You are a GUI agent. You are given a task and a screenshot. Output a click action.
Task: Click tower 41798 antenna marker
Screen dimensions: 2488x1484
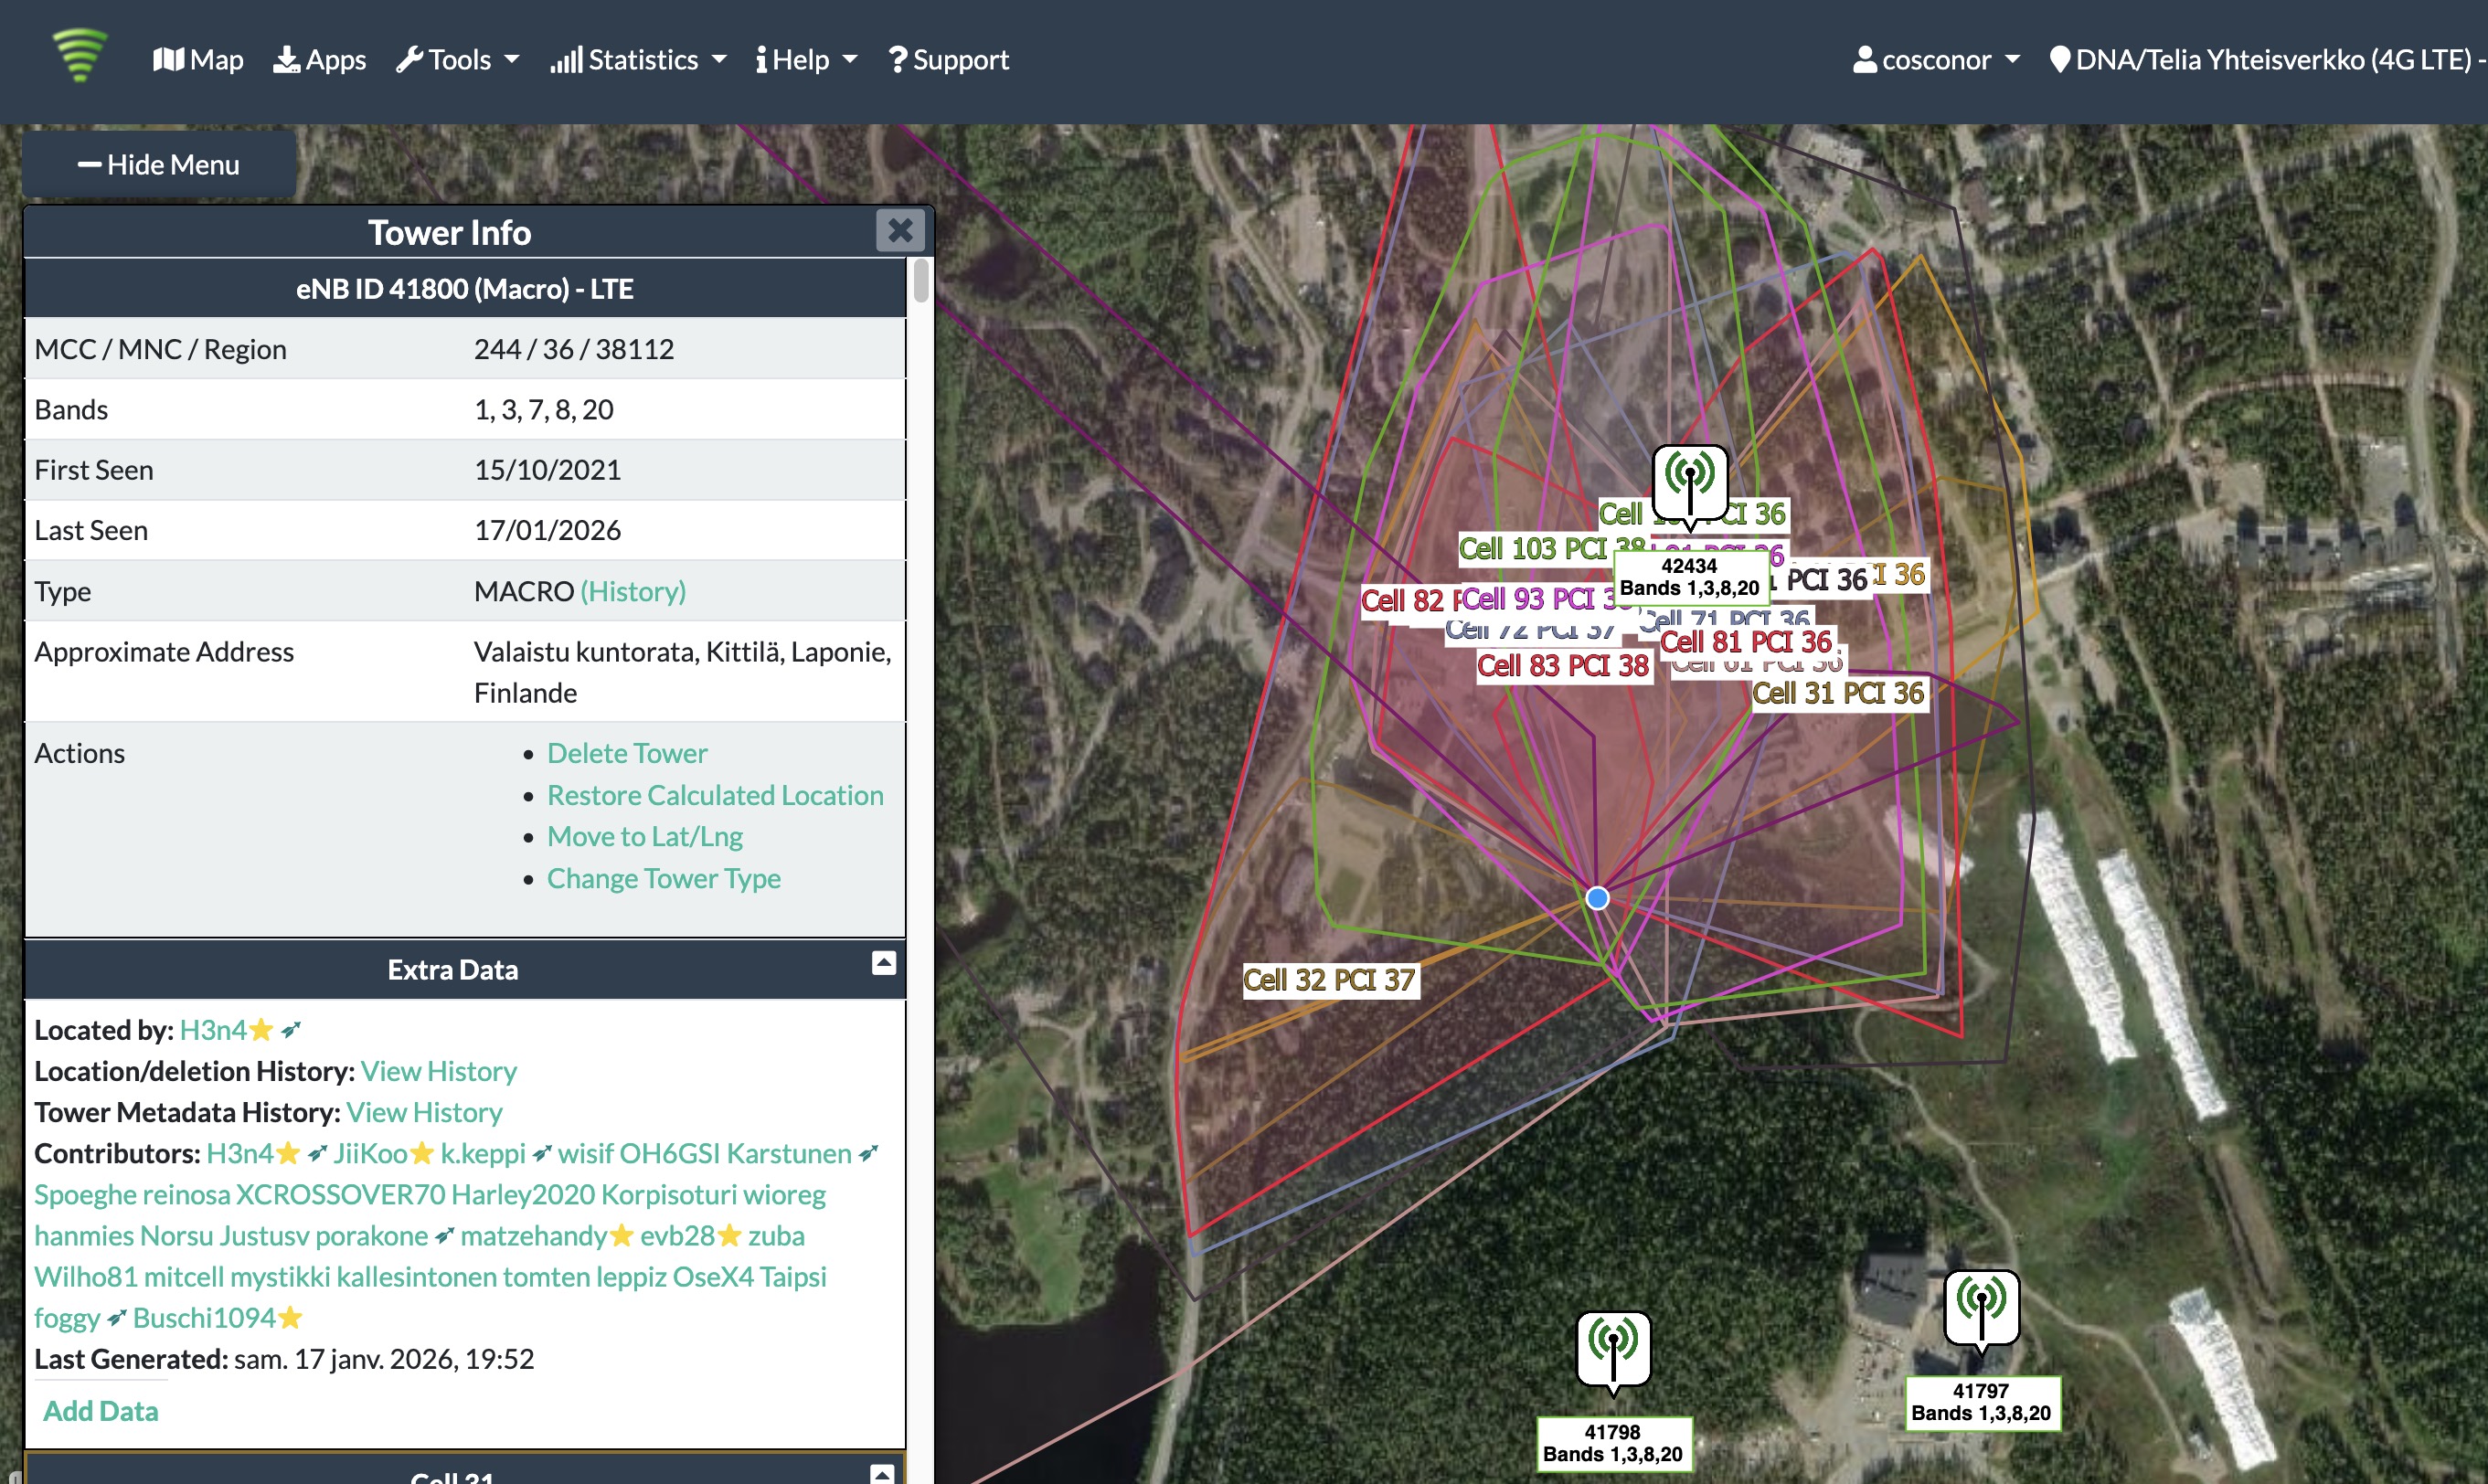click(1613, 1347)
